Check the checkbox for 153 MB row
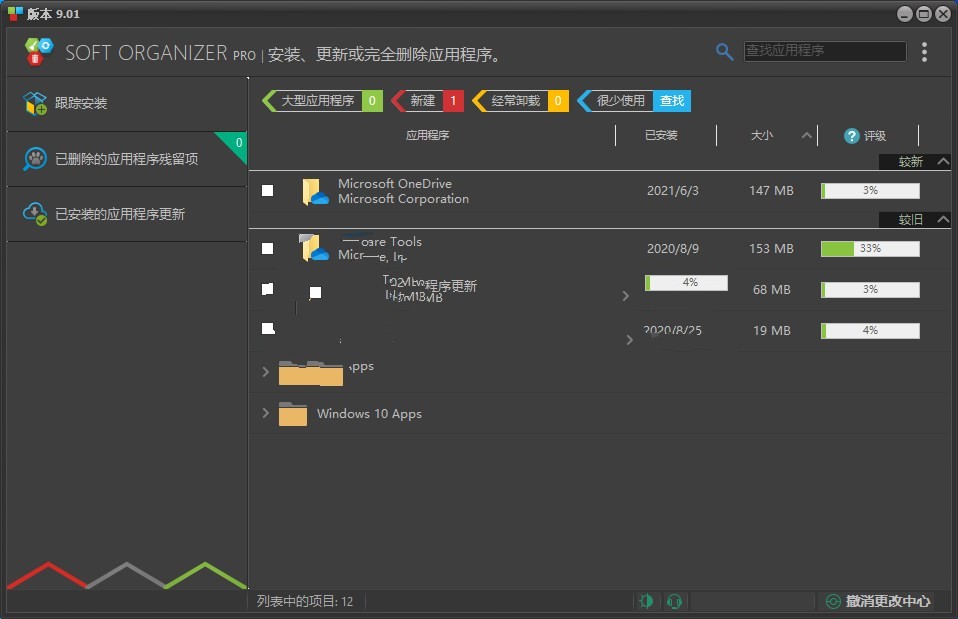Image resolution: width=958 pixels, height=619 pixels. [268, 249]
